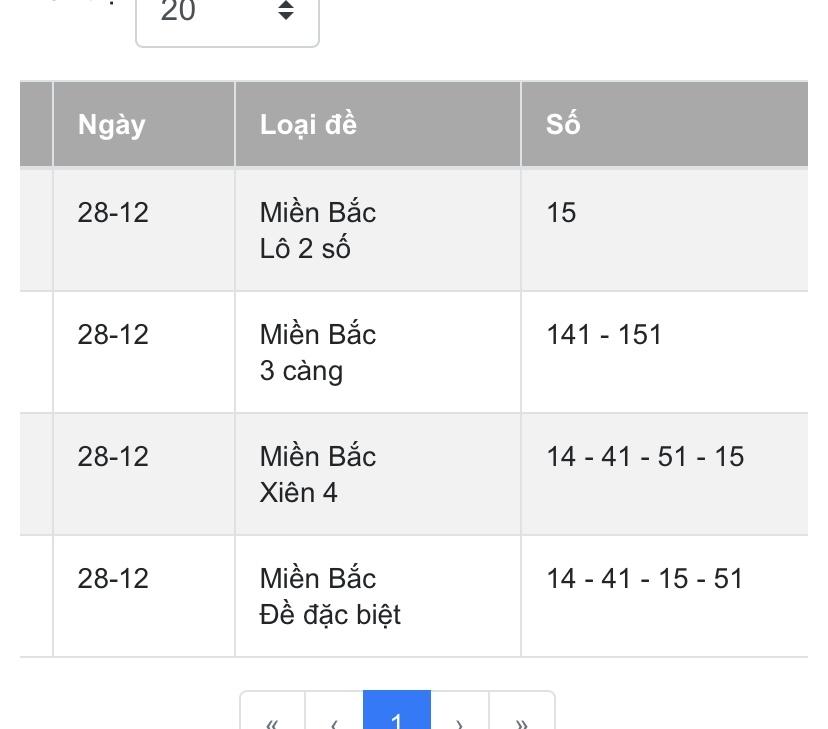Screen dimensions: 828x729
Task: Click the Ngày column header
Action: click(112, 125)
